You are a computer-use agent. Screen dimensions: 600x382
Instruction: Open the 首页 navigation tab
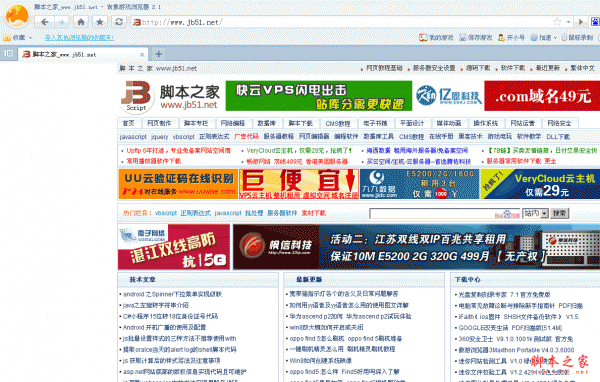tap(128, 123)
